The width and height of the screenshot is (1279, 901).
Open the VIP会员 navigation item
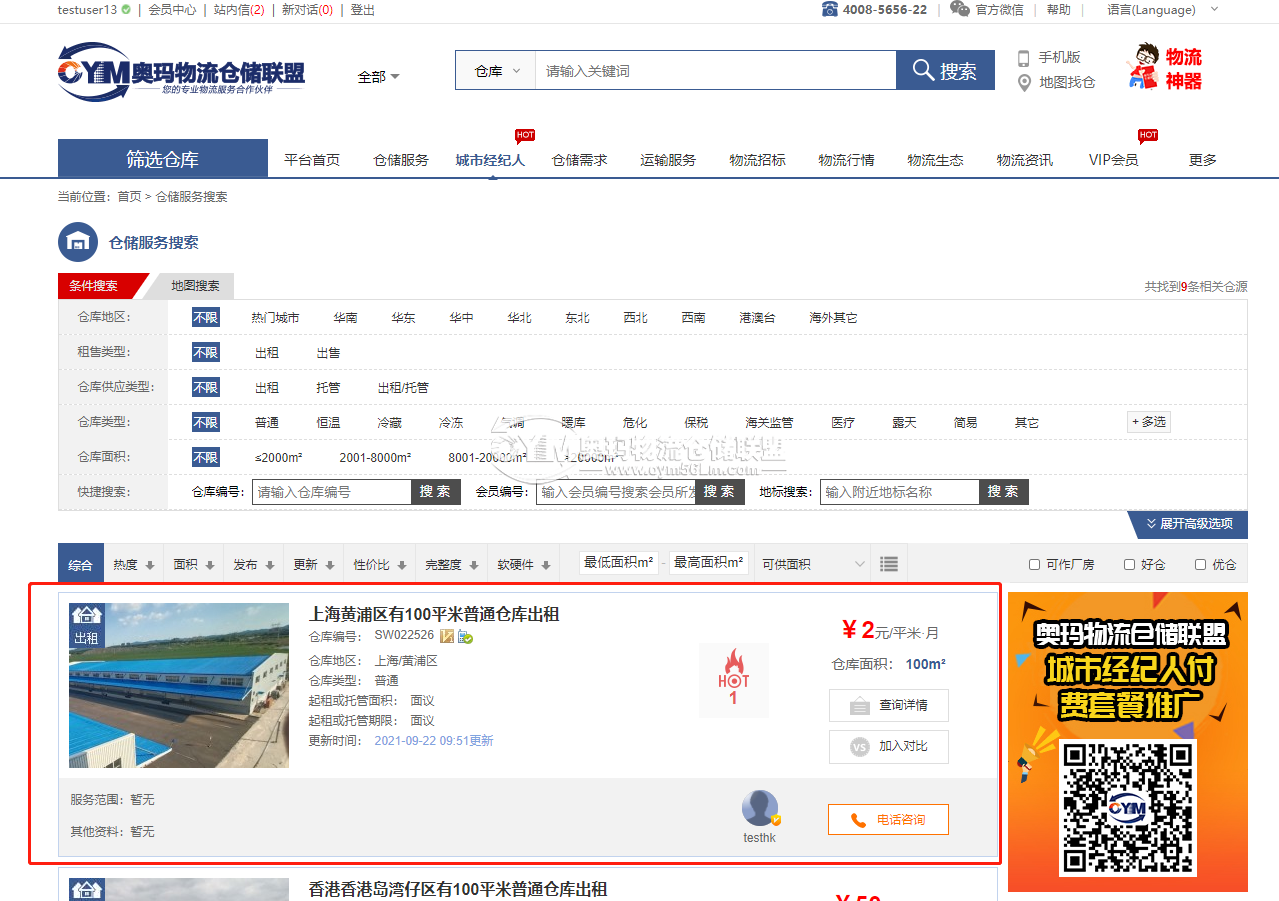coord(1114,160)
